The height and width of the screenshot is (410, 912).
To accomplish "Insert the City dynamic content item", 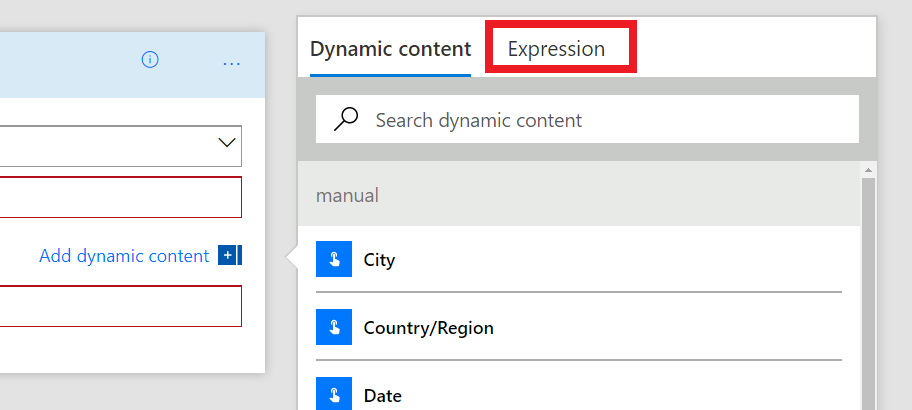I will coord(379,260).
